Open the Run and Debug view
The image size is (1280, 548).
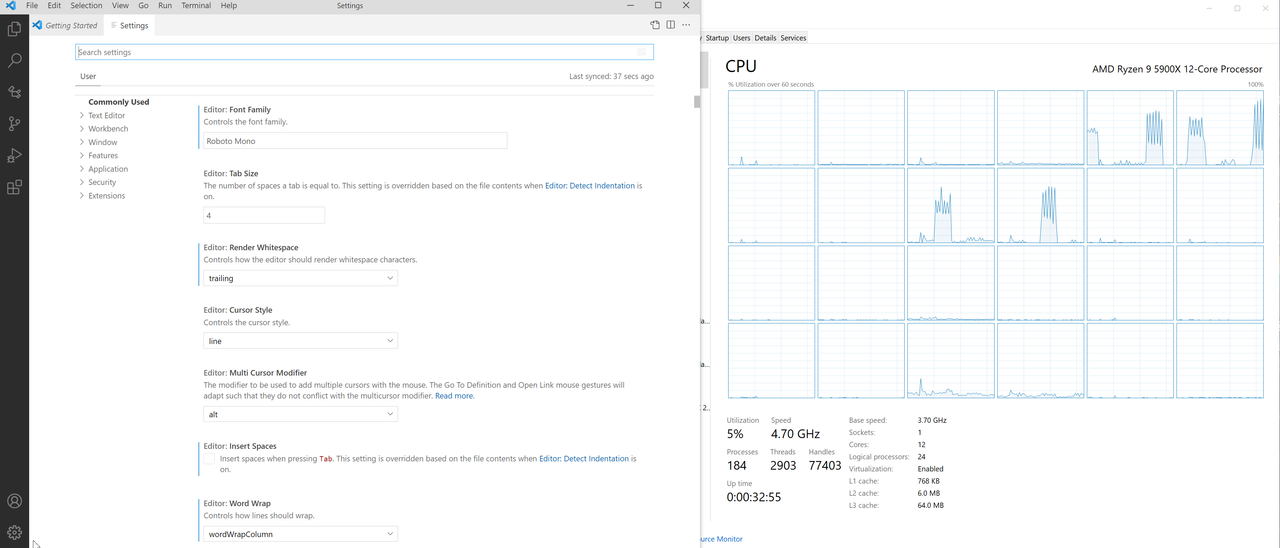point(14,156)
